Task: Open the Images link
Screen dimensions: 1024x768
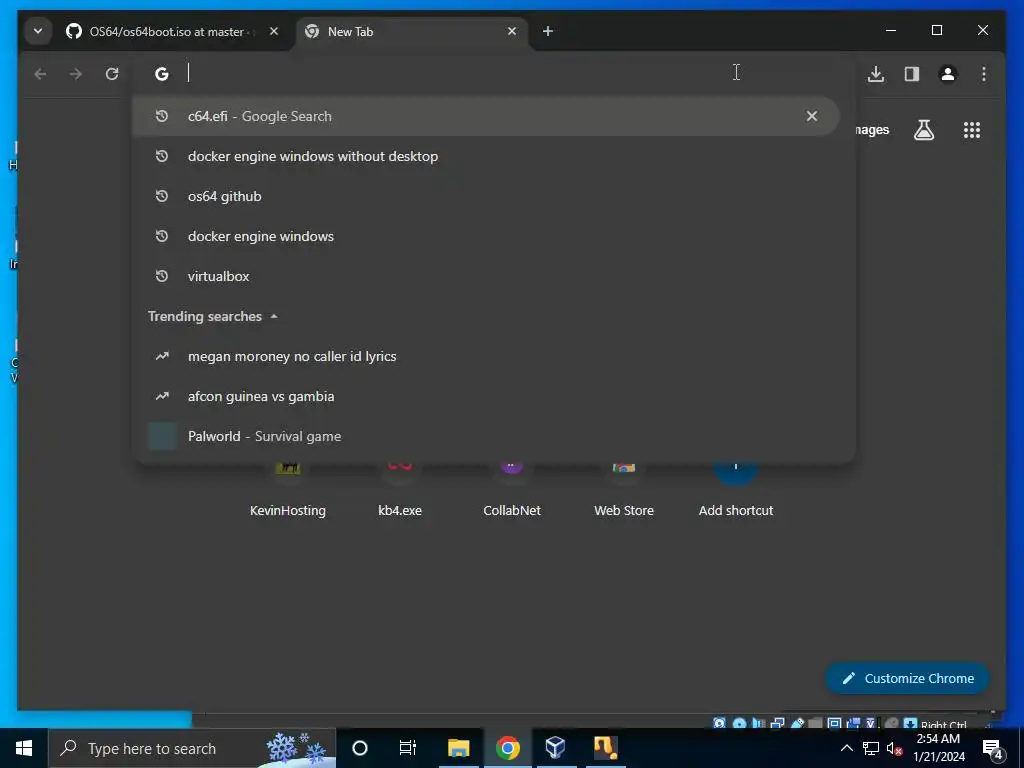Action: (872, 130)
